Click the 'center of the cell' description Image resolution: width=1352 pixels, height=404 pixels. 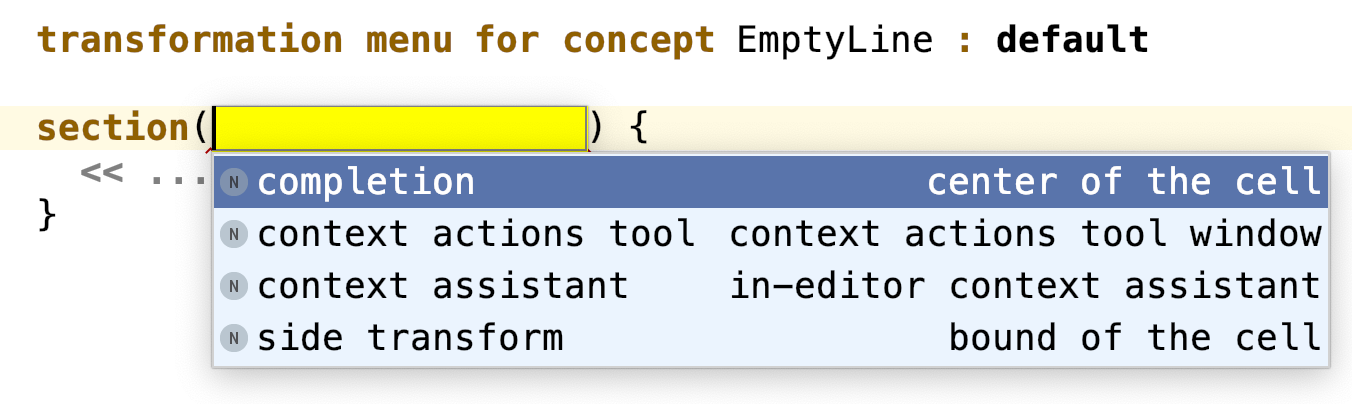coord(1123,182)
